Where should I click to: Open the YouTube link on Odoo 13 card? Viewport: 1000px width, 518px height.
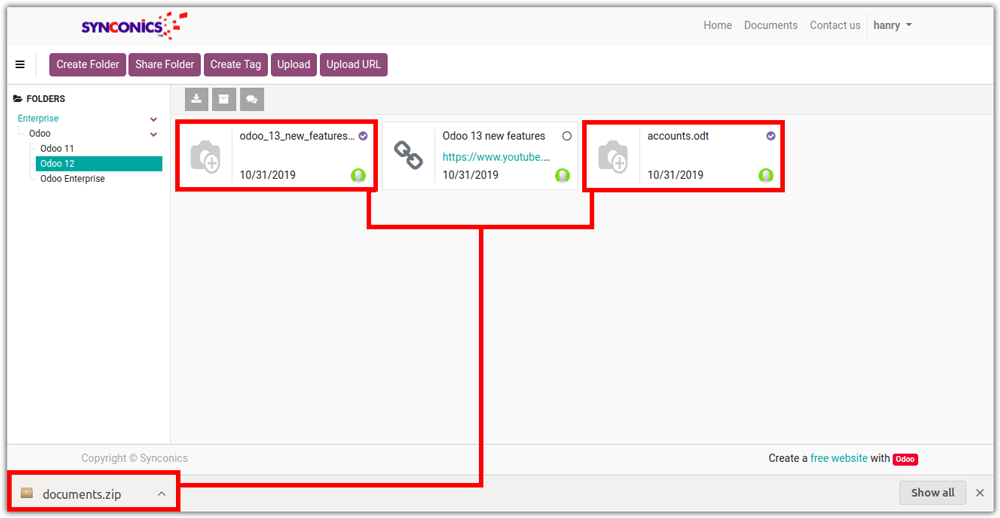click(496, 157)
